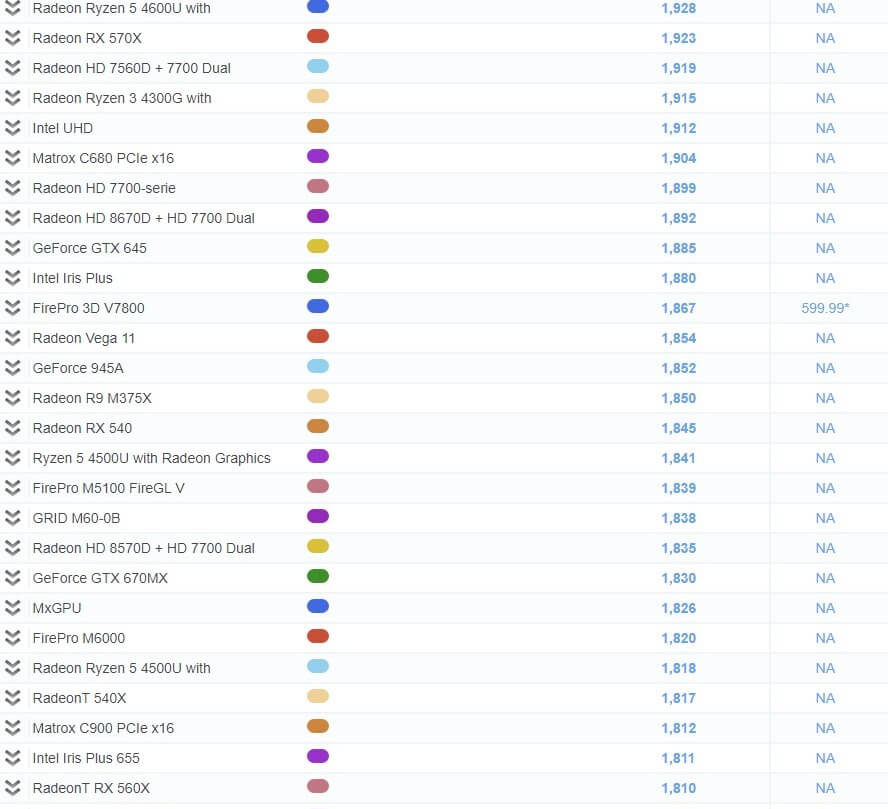Click the 1,854 score for Radeon Vega 11

pos(678,338)
